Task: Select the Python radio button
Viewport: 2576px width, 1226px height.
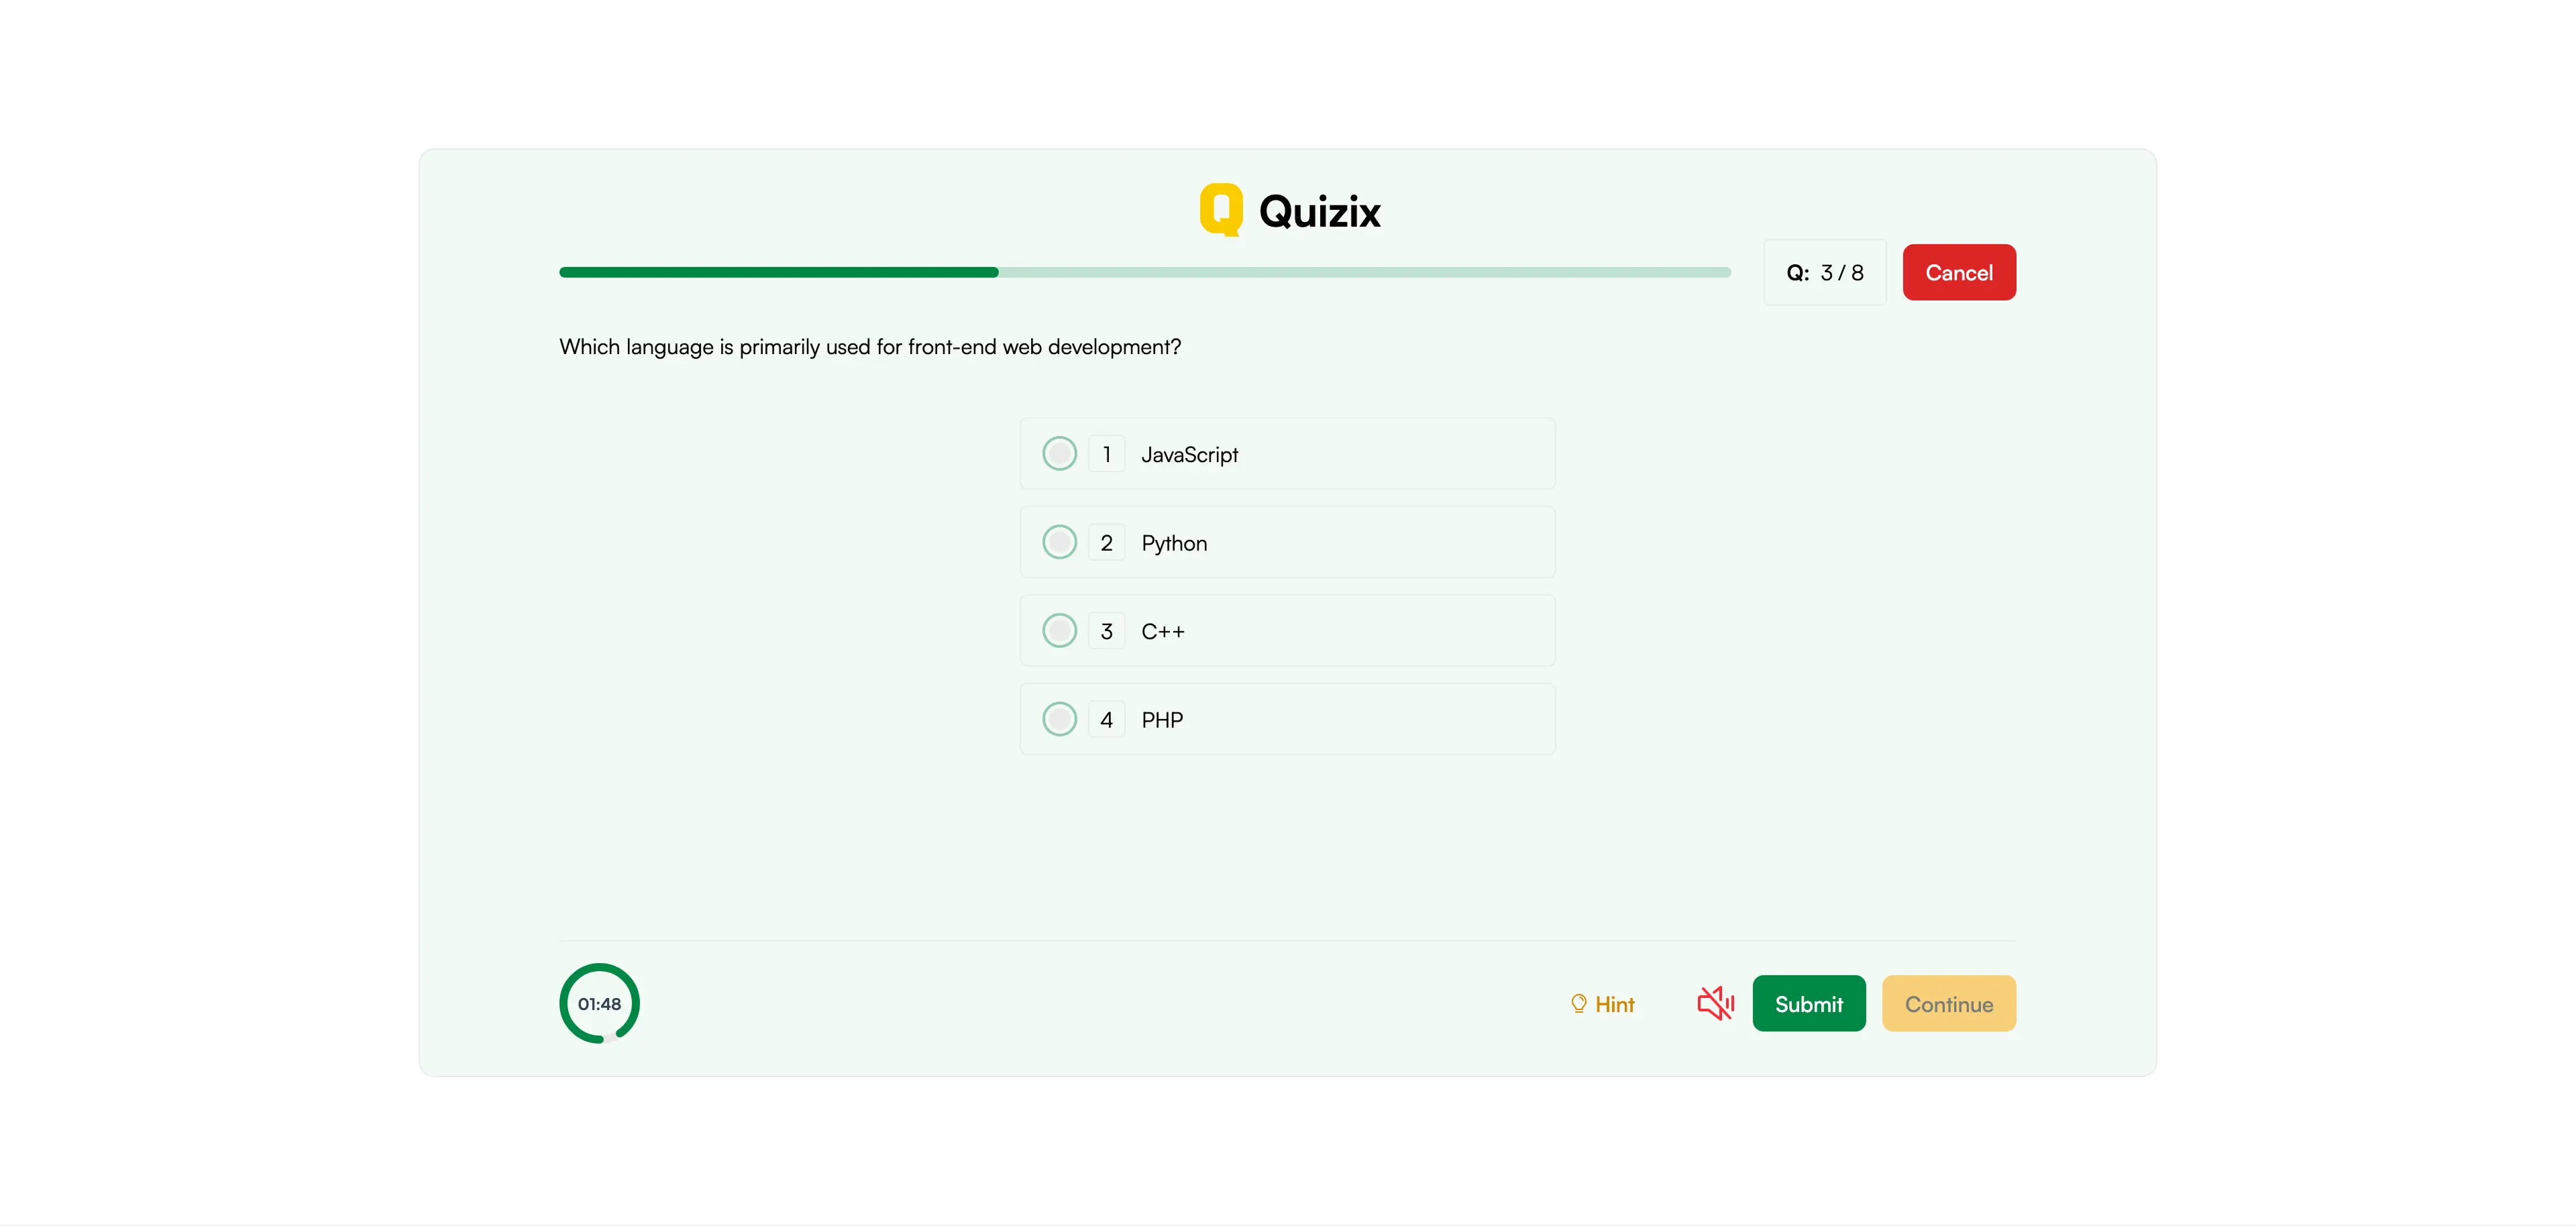Action: click(x=1059, y=542)
